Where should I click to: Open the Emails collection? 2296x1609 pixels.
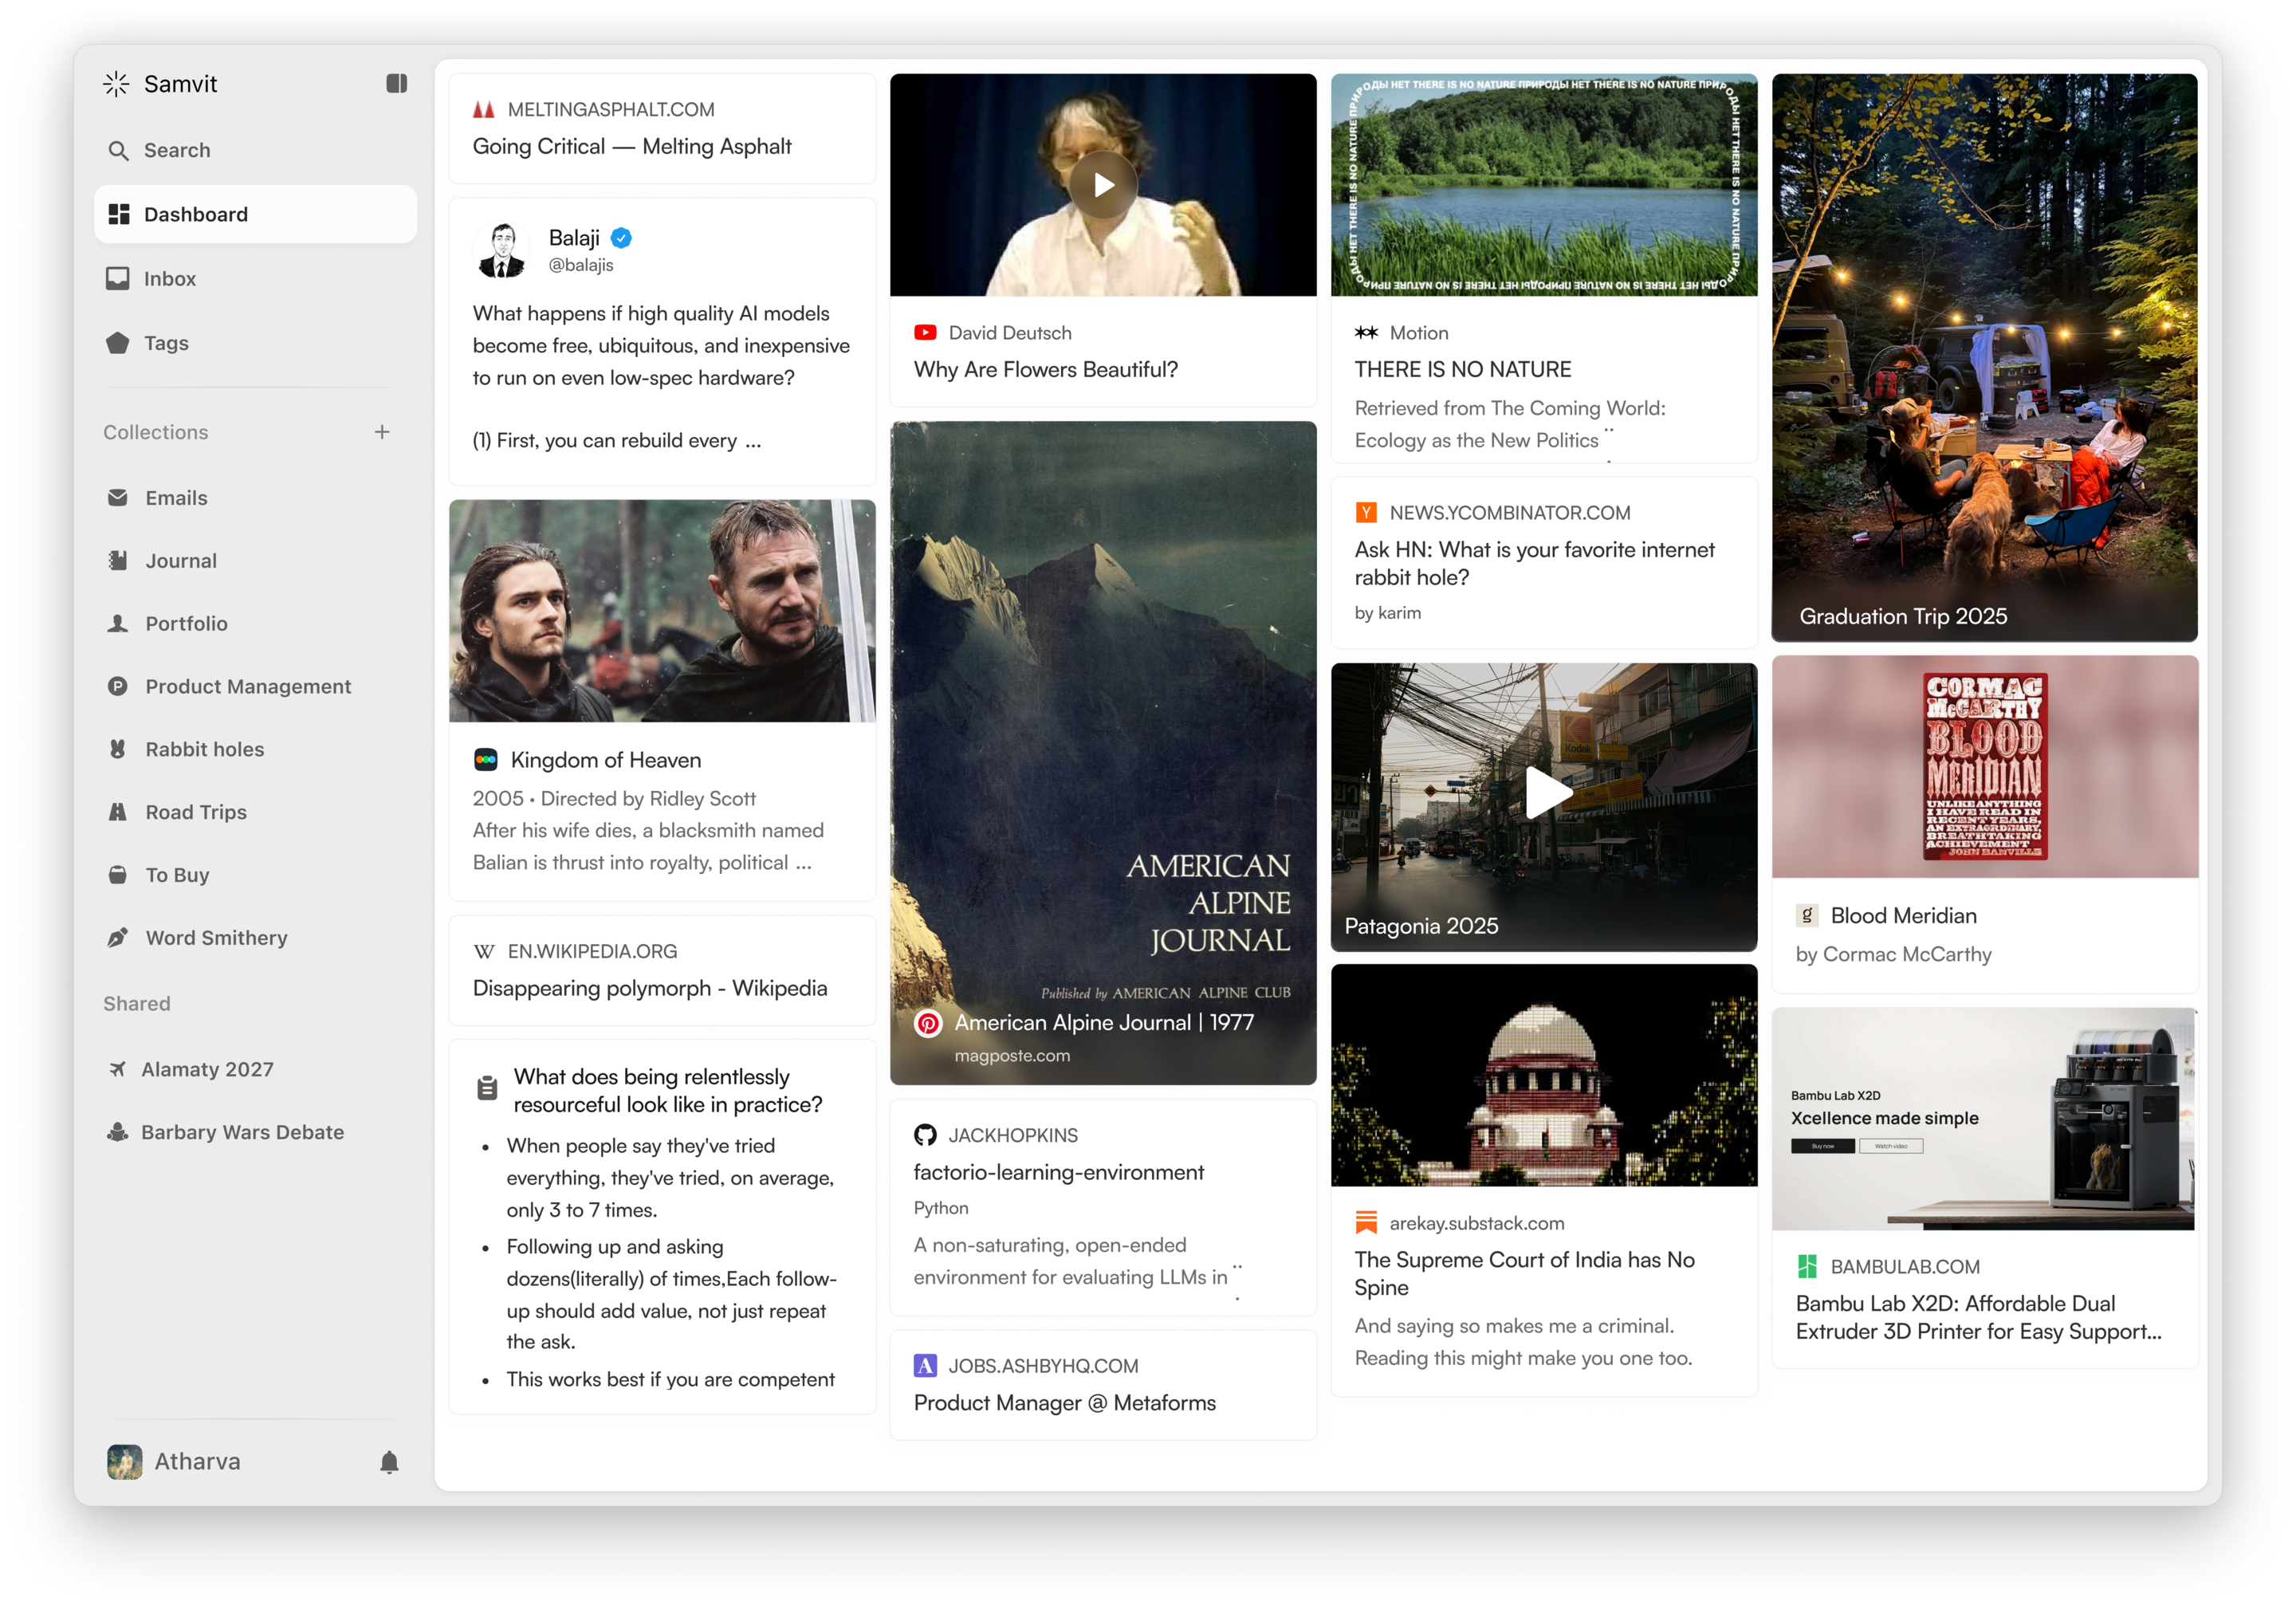256,498
